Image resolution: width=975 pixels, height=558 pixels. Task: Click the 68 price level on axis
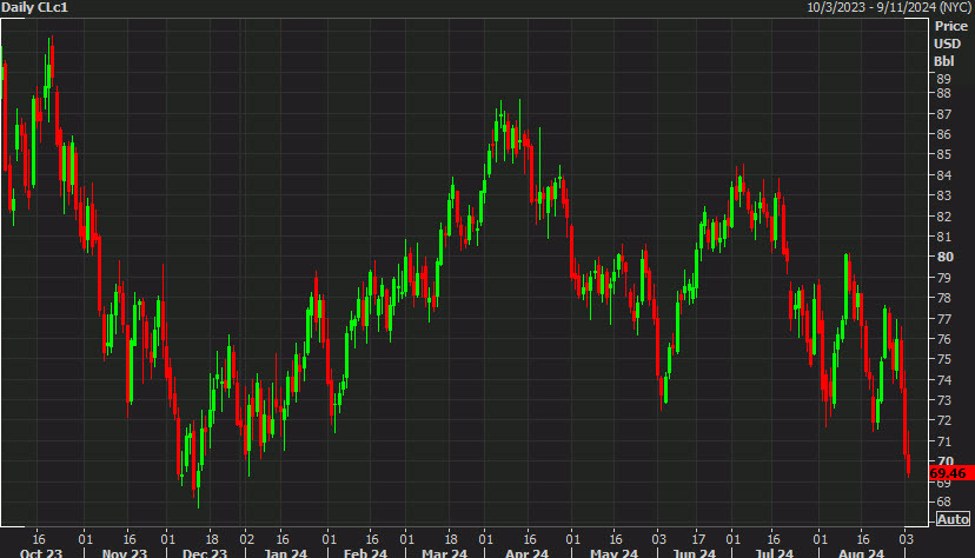point(942,502)
